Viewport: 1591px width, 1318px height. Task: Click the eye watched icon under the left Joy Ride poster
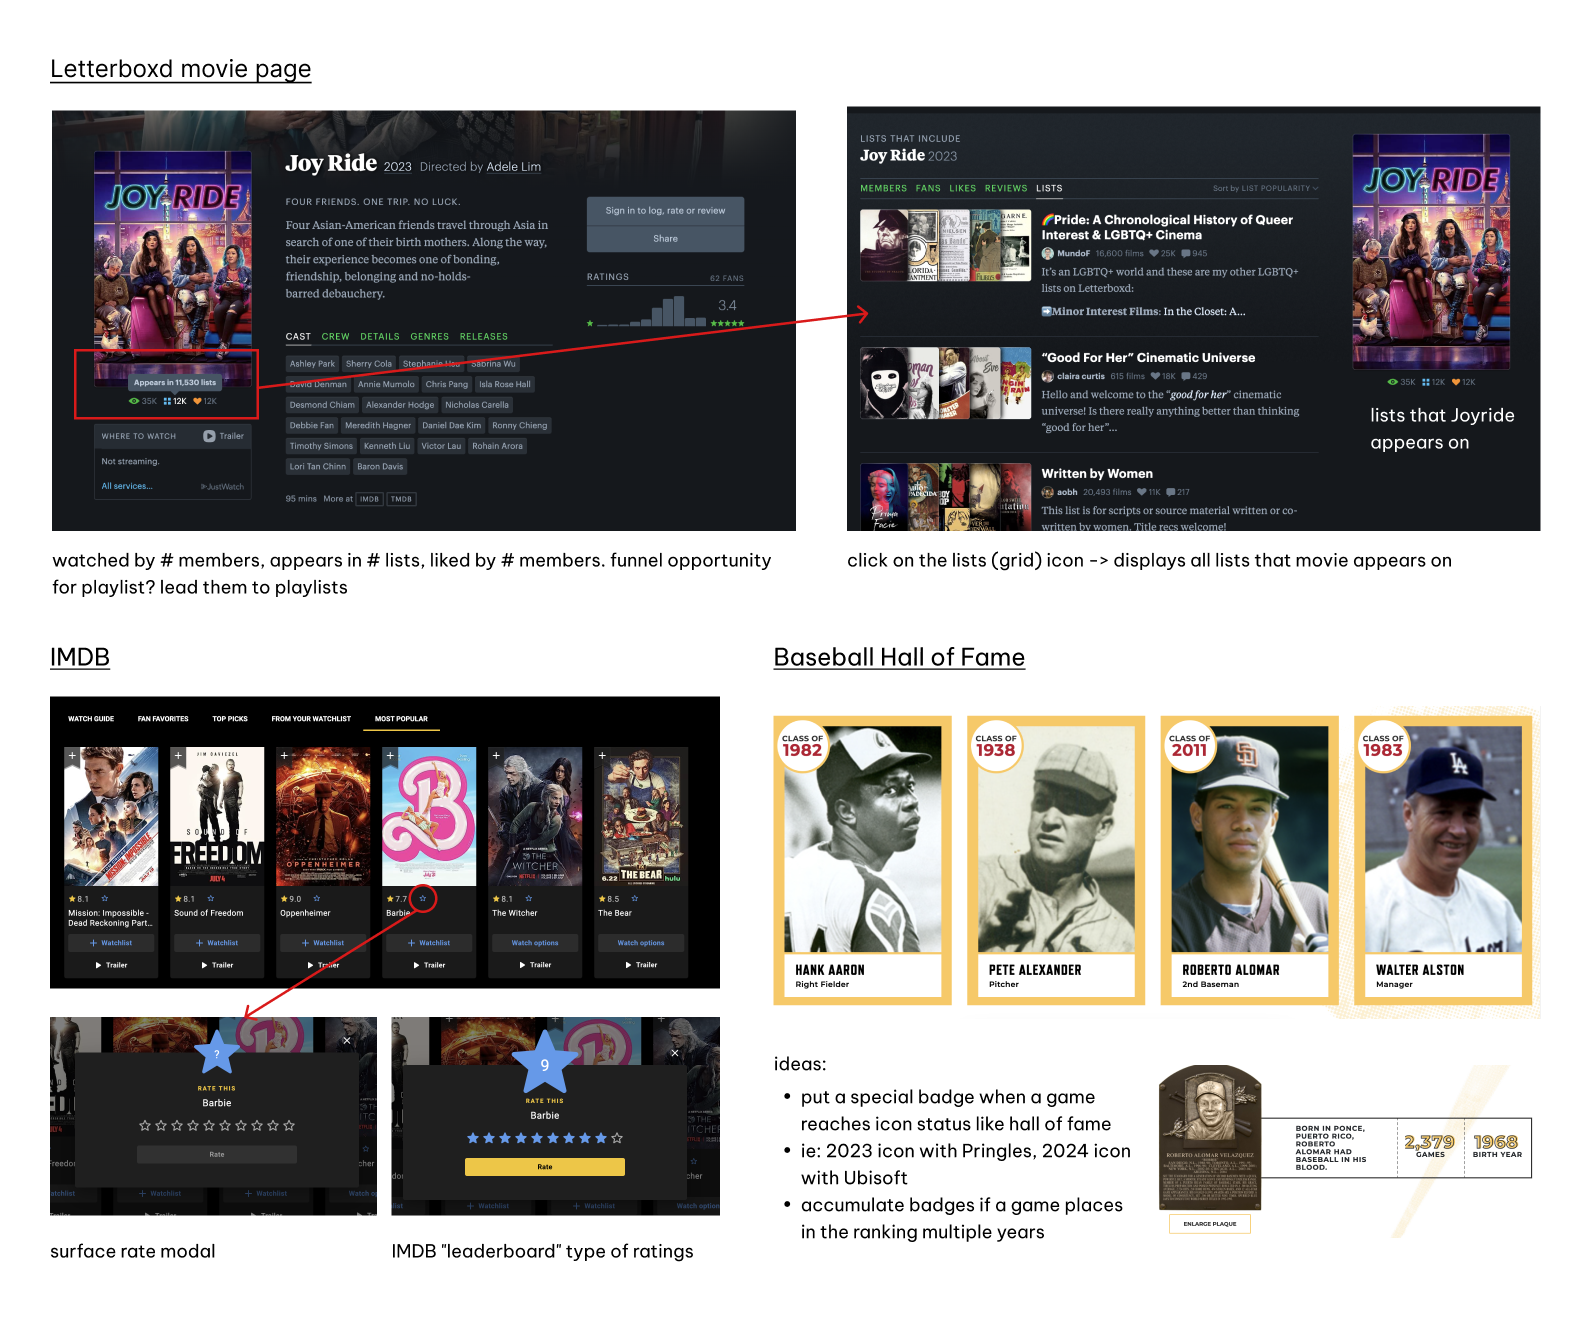click(x=134, y=401)
